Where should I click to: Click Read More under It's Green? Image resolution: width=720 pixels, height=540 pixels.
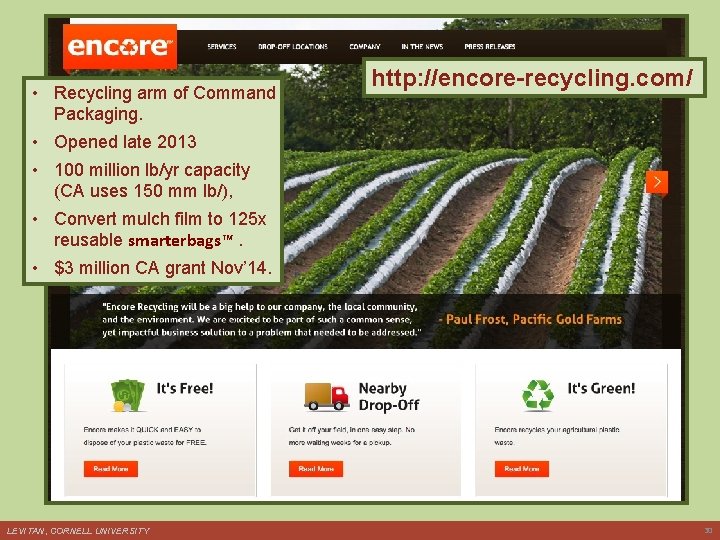pos(522,469)
